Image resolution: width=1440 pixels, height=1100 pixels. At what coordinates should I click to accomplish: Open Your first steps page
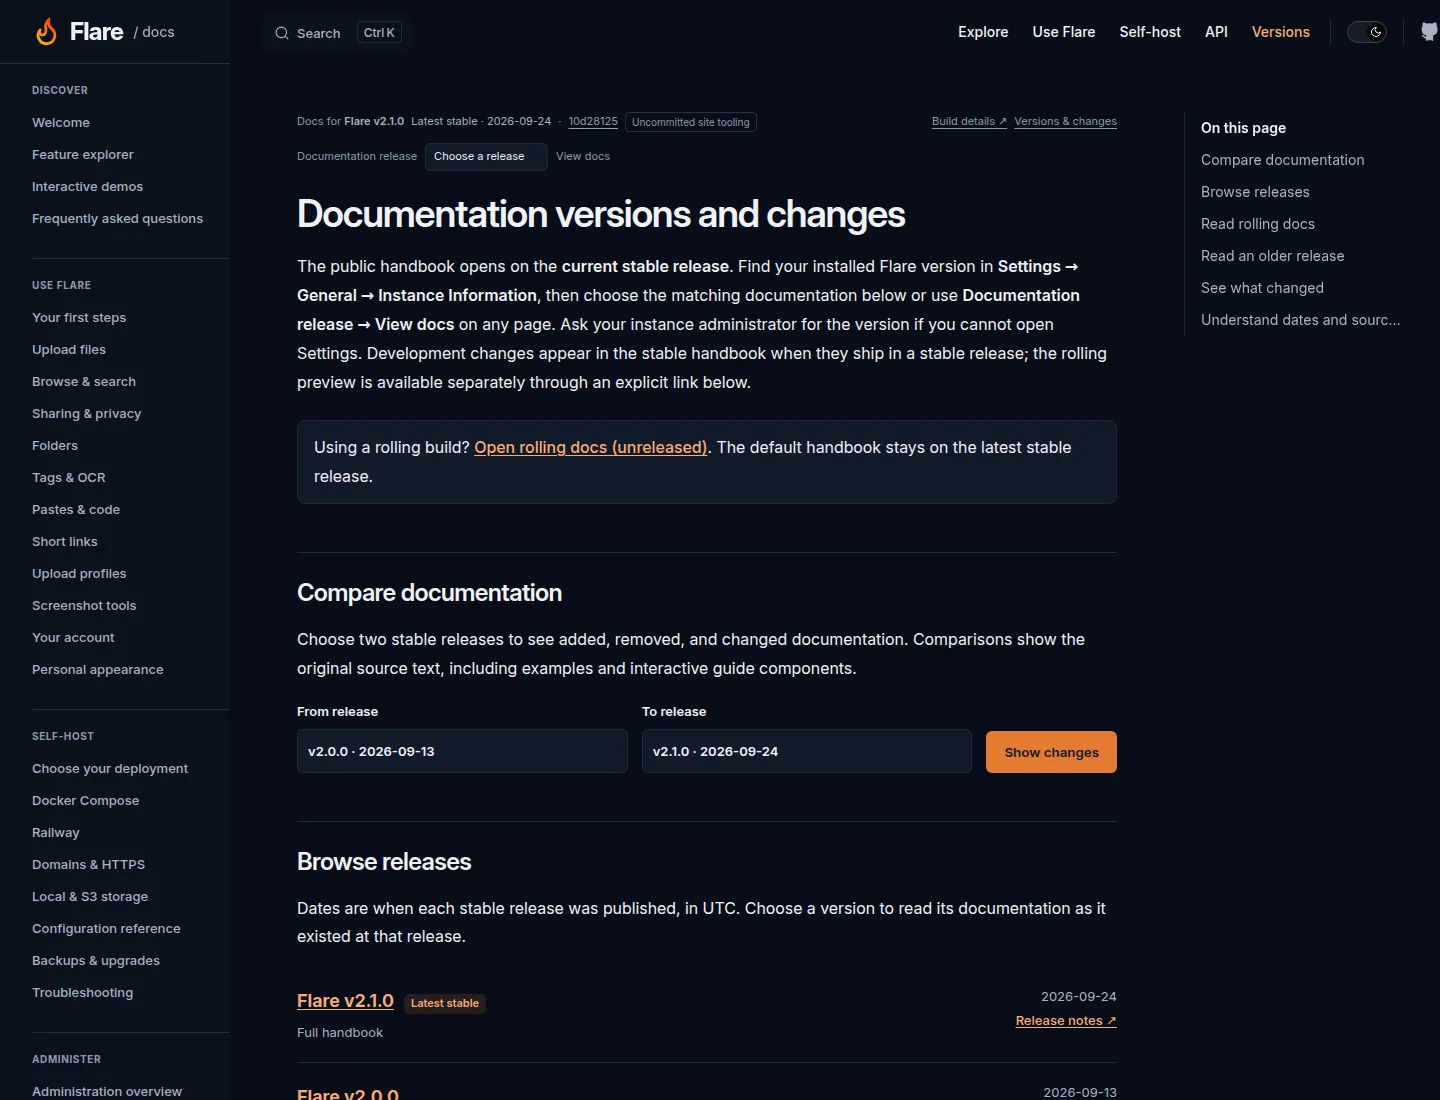click(79, 318)
